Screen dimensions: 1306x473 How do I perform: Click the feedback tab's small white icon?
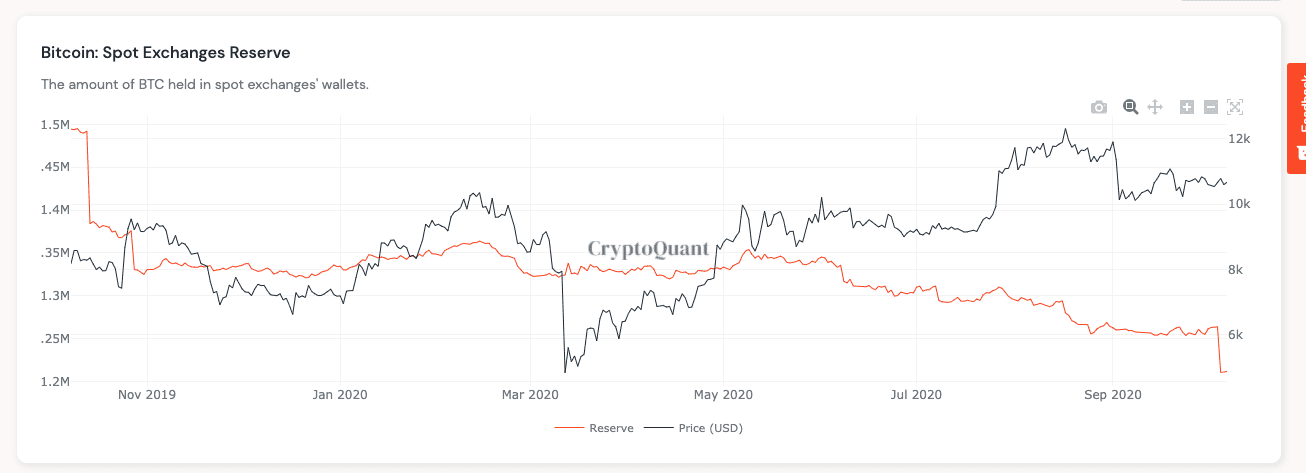(1301, 153)
